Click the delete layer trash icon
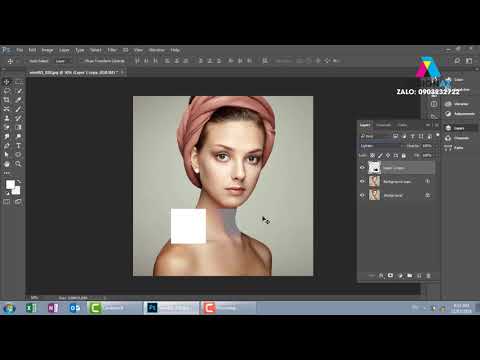 click(x=429, y=276)
